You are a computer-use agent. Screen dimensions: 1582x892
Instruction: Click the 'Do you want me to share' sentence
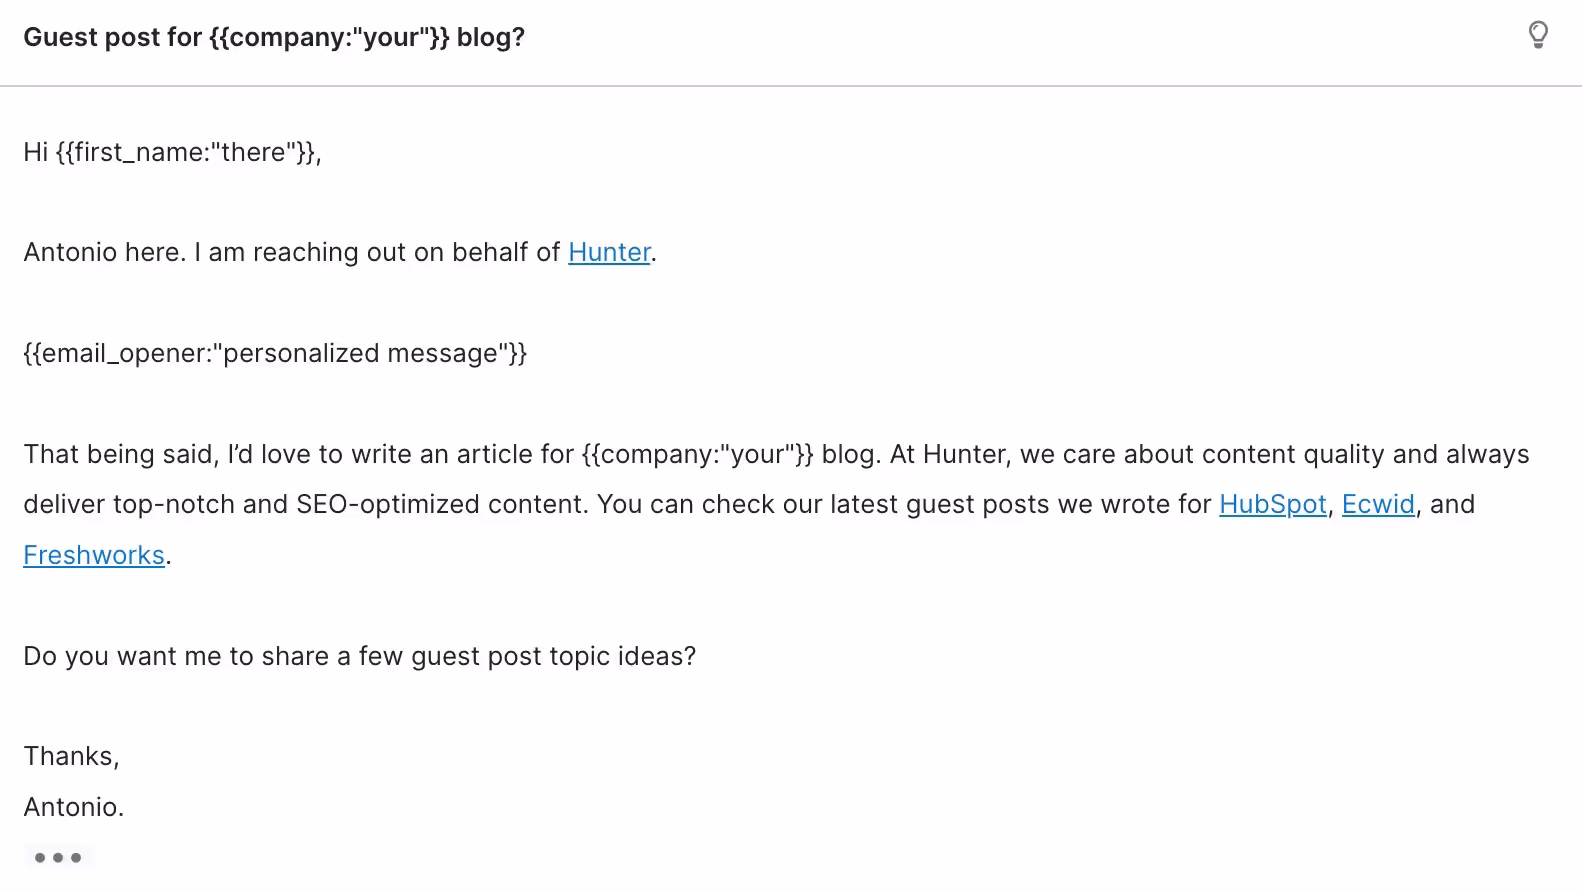click(360, 656)
